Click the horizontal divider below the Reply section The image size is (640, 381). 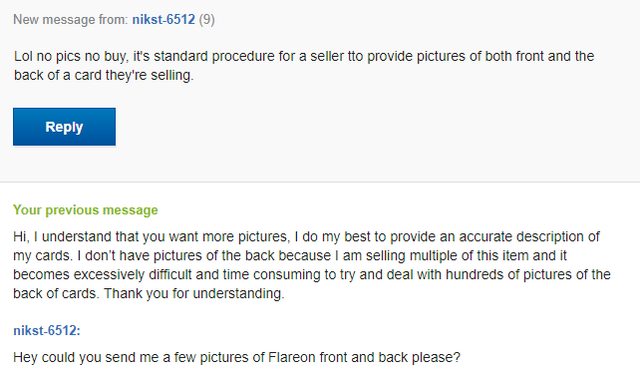[x=320, y=182]
